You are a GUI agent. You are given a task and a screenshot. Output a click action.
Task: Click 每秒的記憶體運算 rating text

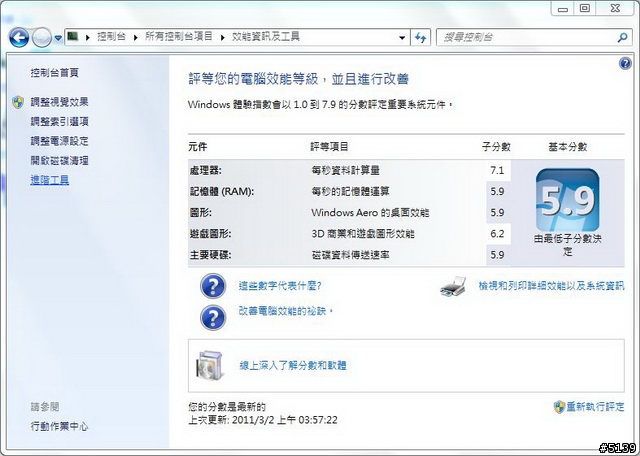(350, 191)
